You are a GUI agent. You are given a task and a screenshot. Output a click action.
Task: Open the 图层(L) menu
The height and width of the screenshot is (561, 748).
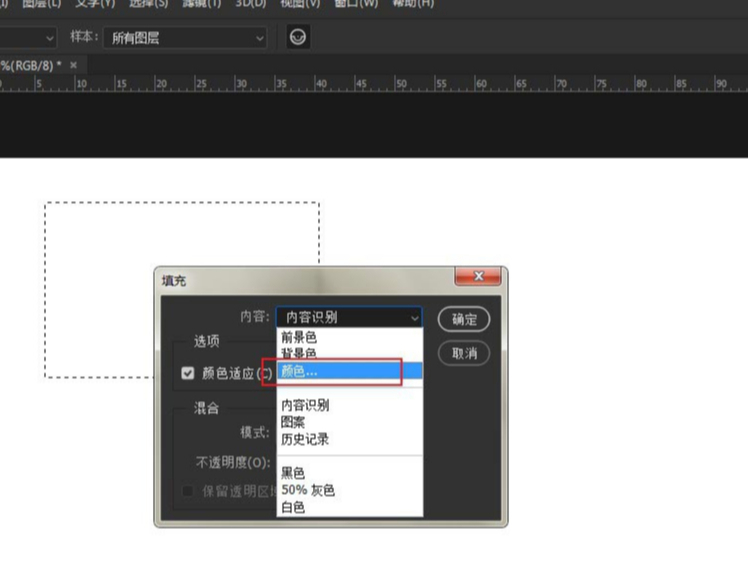(42, 4)
